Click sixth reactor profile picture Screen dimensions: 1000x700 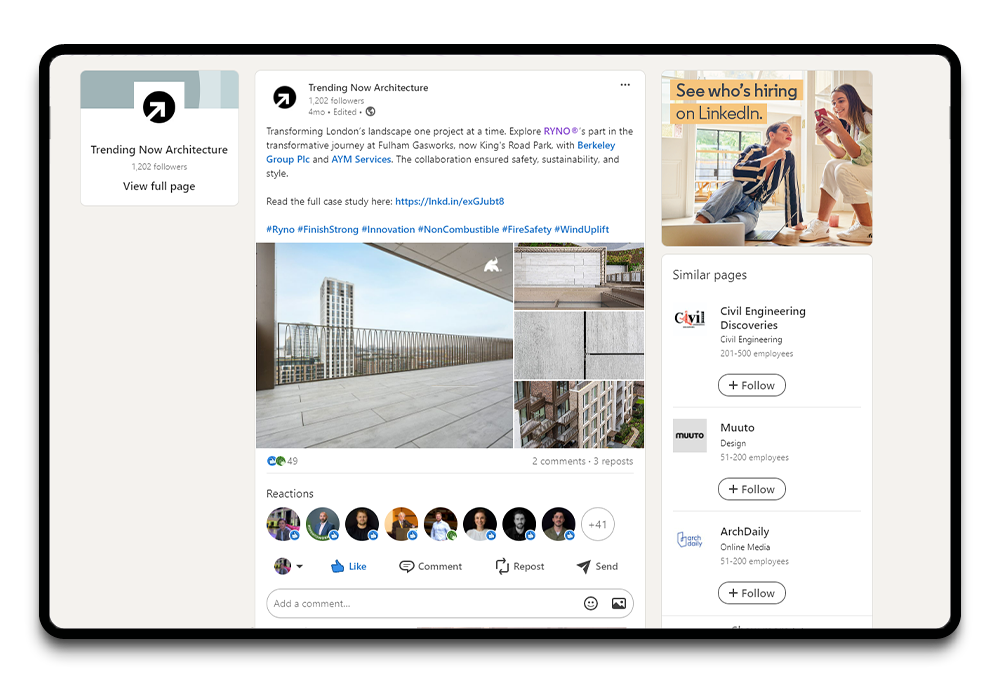point(480,524)
